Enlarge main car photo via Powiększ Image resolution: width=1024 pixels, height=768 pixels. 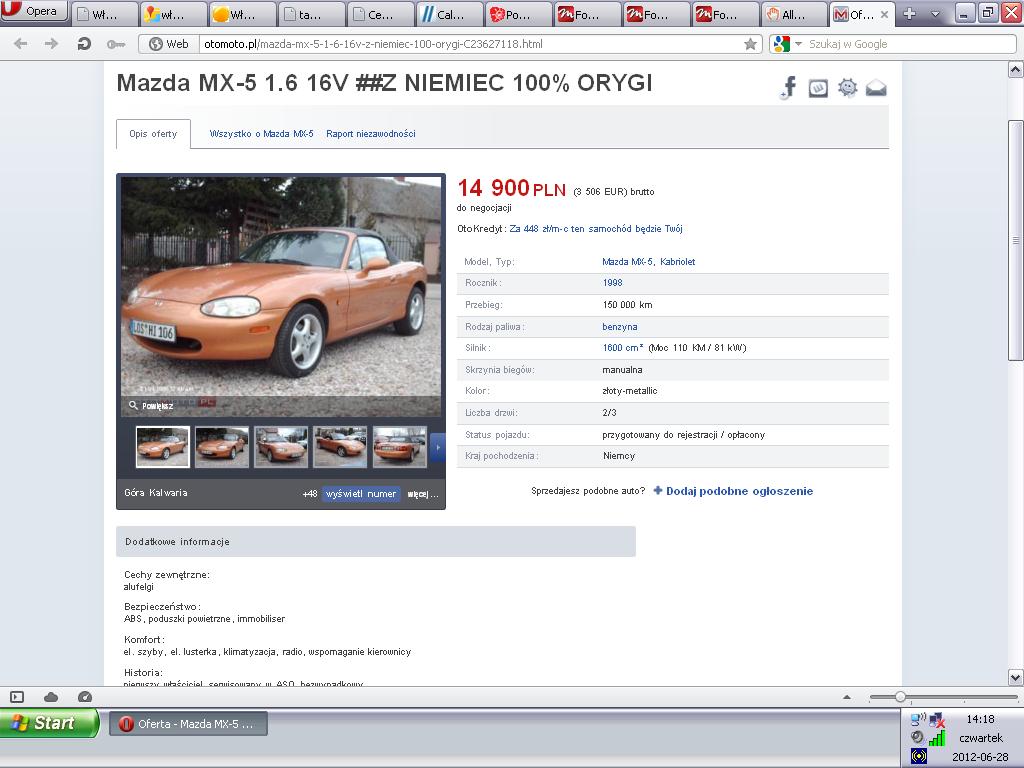pos(151,406)
